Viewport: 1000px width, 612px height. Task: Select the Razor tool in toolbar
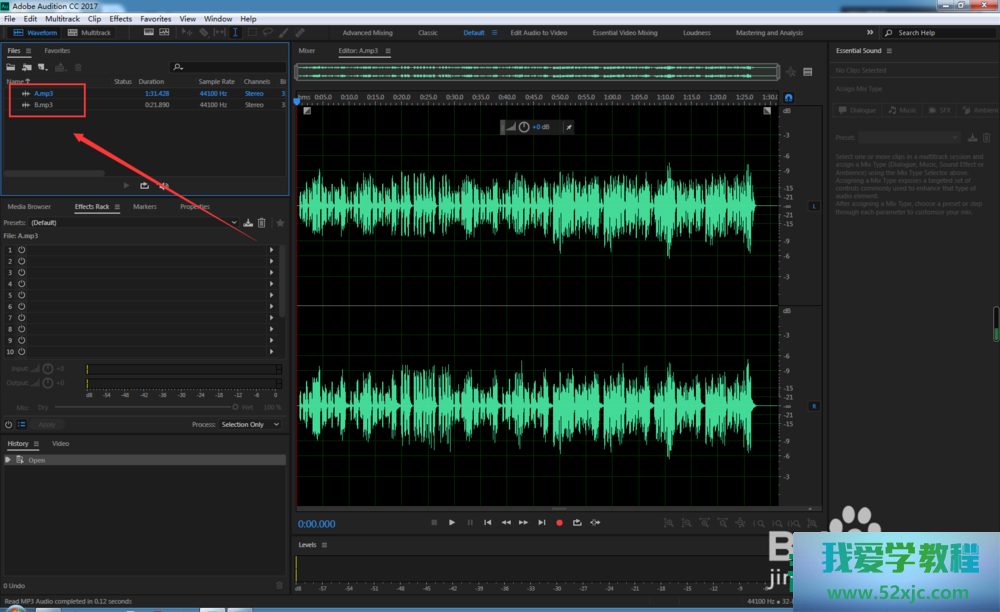click(202, 32)
